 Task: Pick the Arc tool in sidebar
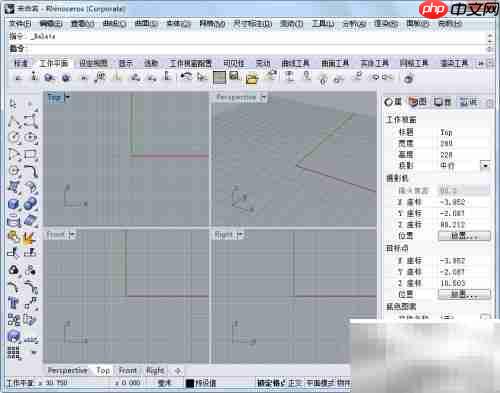click(x=14, y=154)
